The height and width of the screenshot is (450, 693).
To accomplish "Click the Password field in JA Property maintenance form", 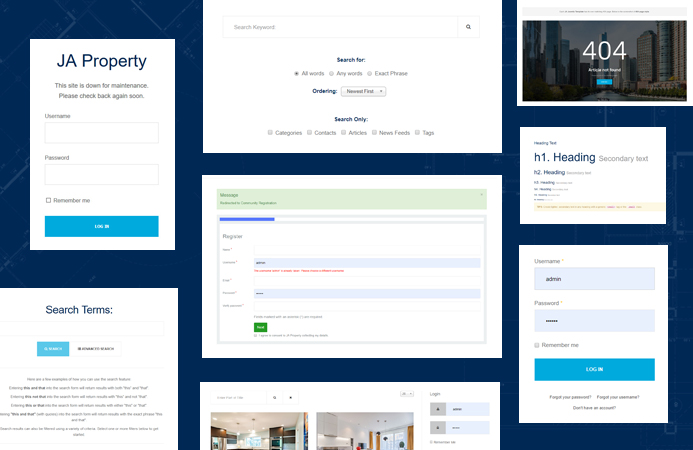I will click(102, 175).
